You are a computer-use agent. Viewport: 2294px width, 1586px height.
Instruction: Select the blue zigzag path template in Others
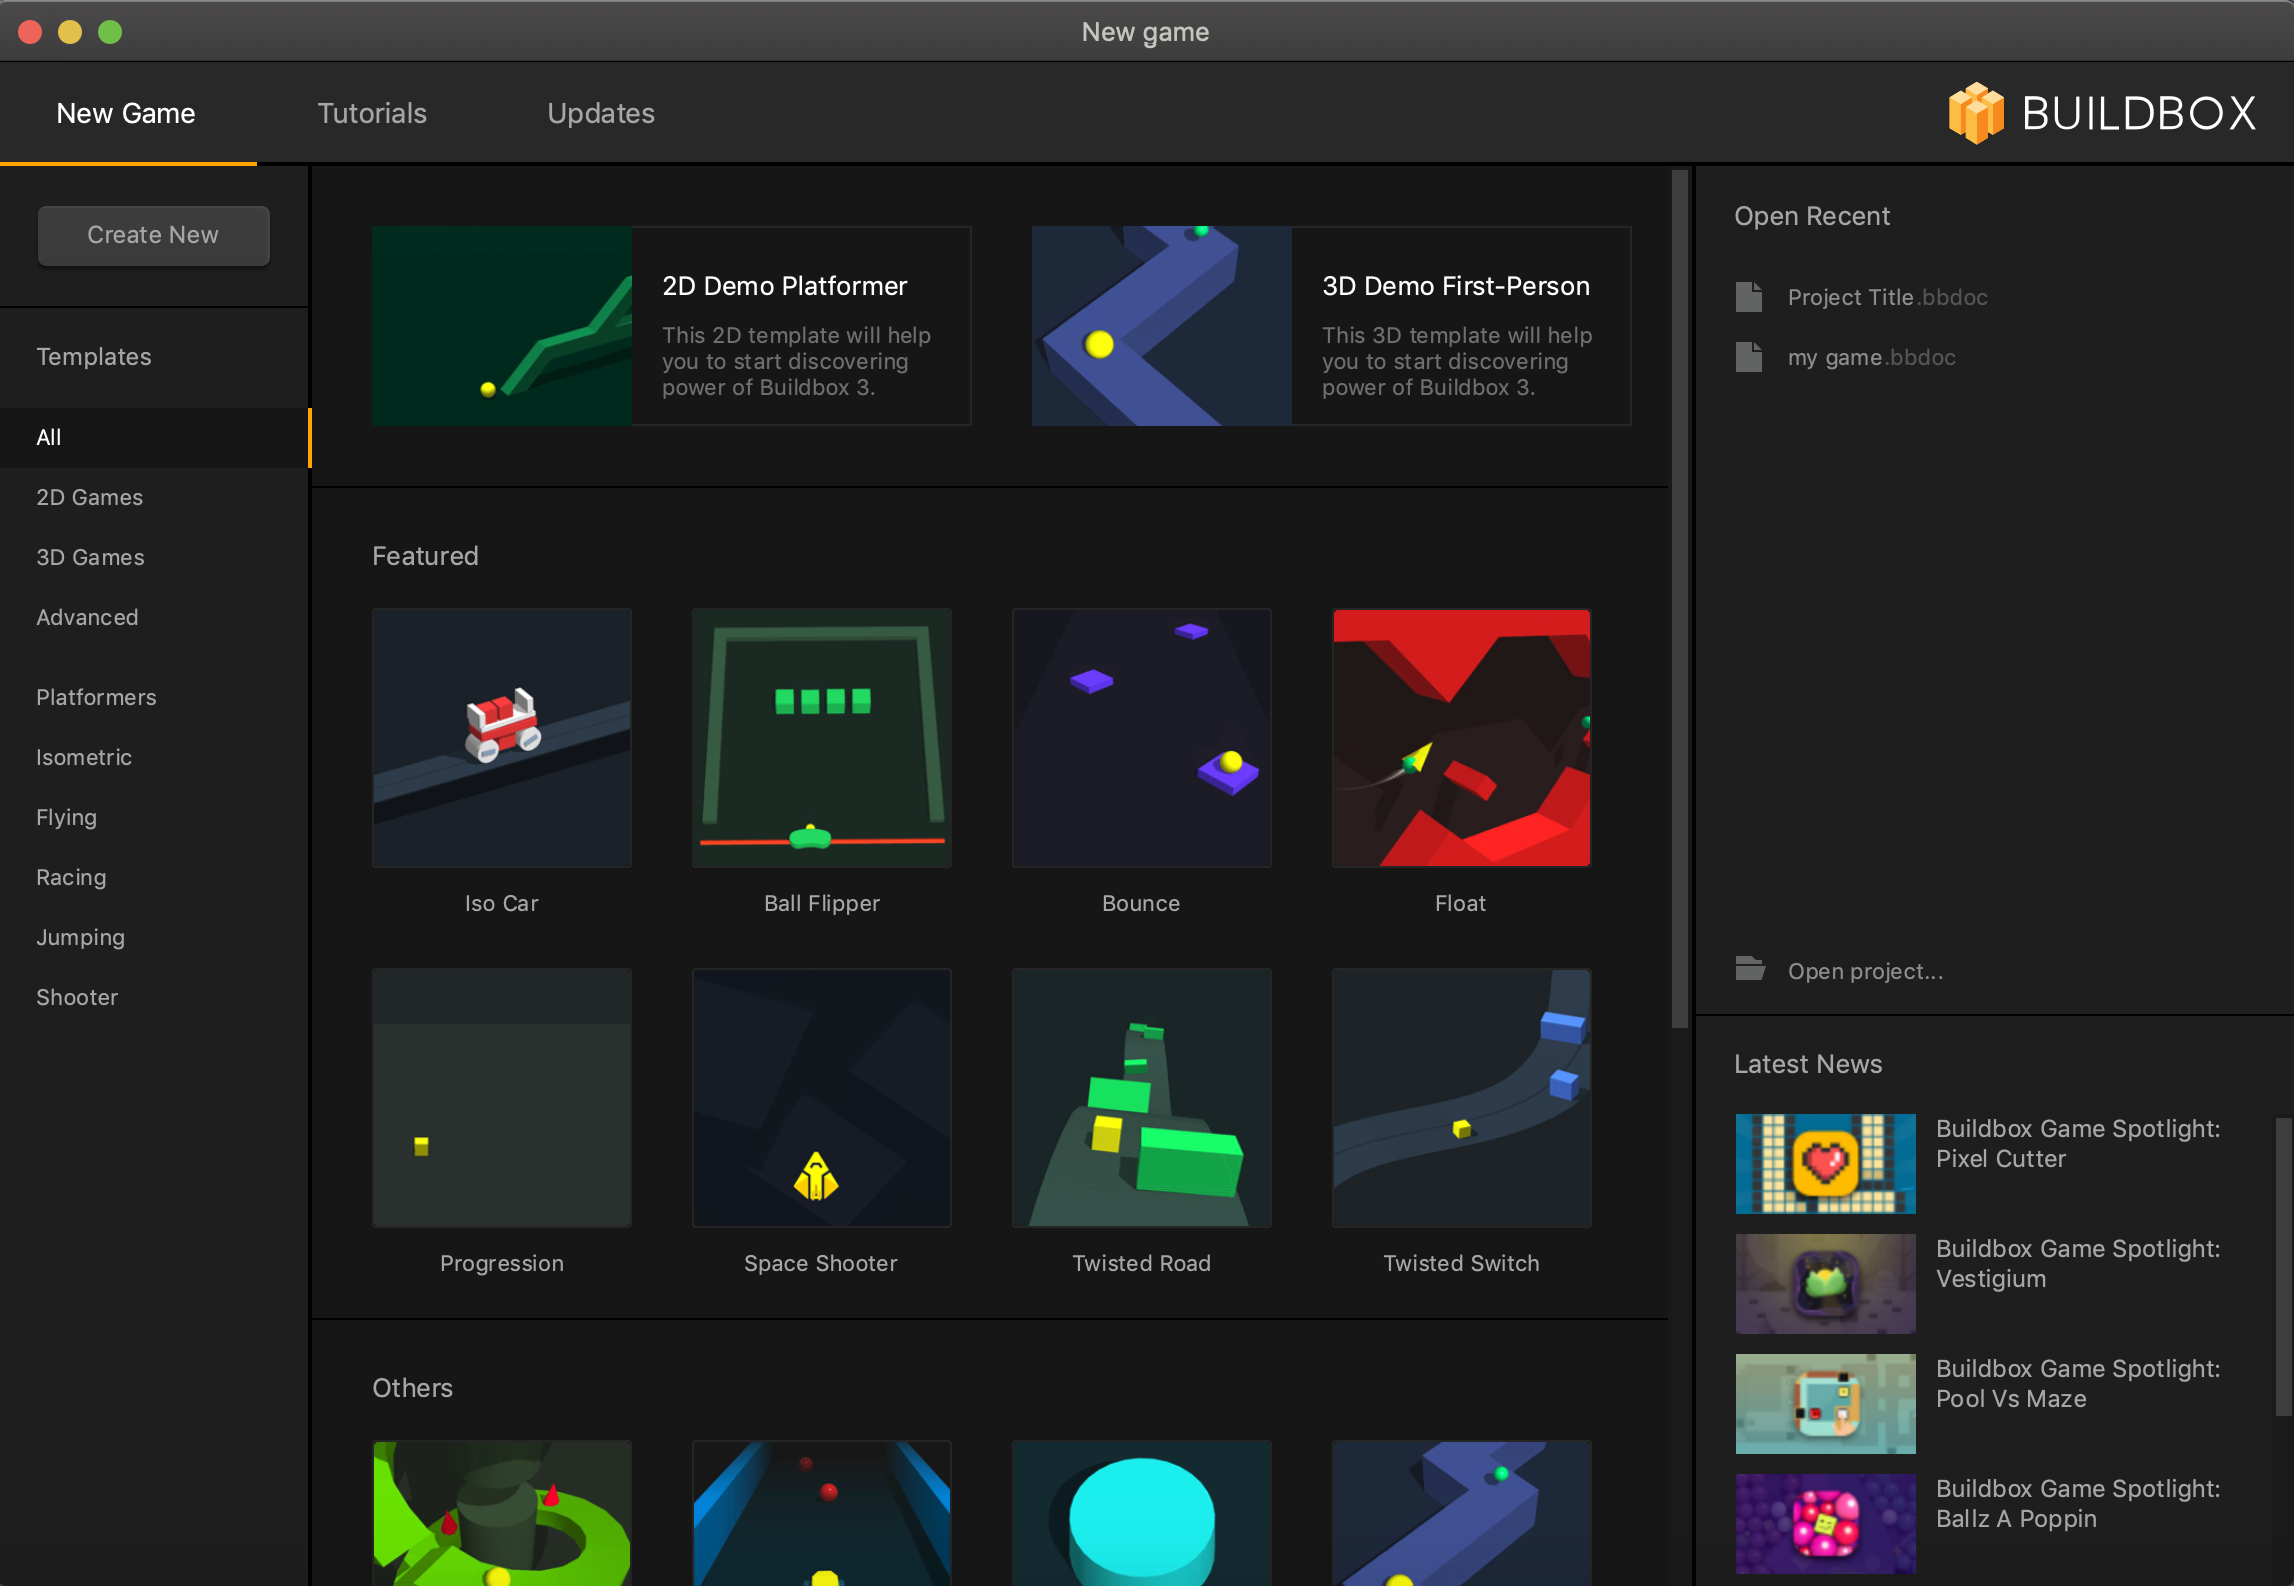pyautogui.click(x=1462, y=1512)
